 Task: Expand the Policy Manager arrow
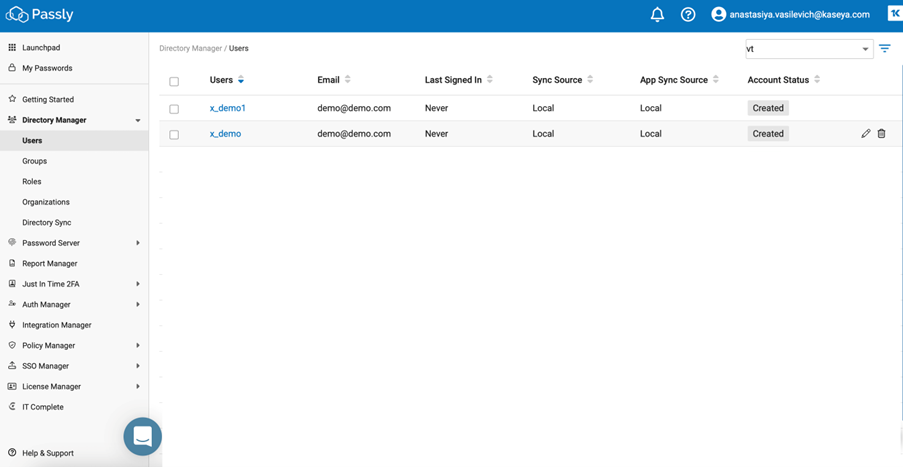pyautogui.click(x=138, y=345)
